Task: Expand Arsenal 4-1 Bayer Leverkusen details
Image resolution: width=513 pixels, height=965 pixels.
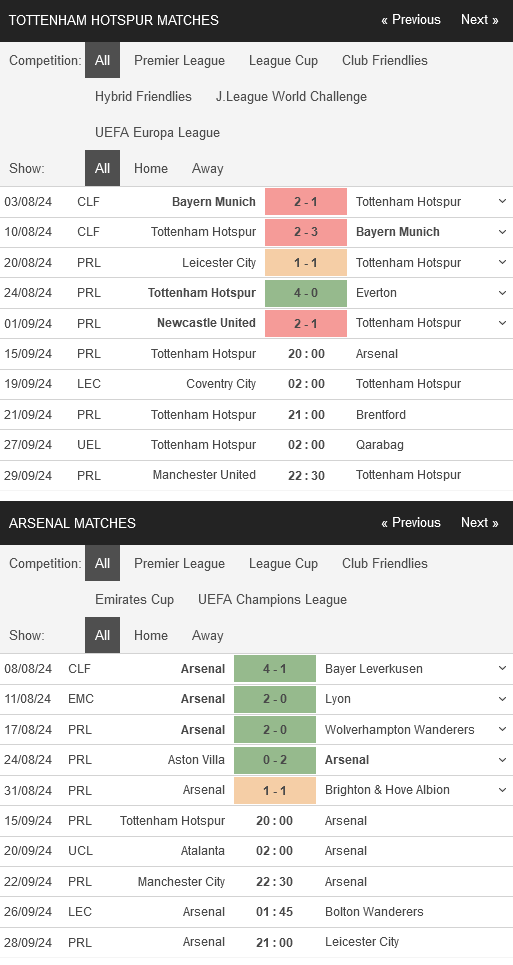Action: (x=502, y=668)
